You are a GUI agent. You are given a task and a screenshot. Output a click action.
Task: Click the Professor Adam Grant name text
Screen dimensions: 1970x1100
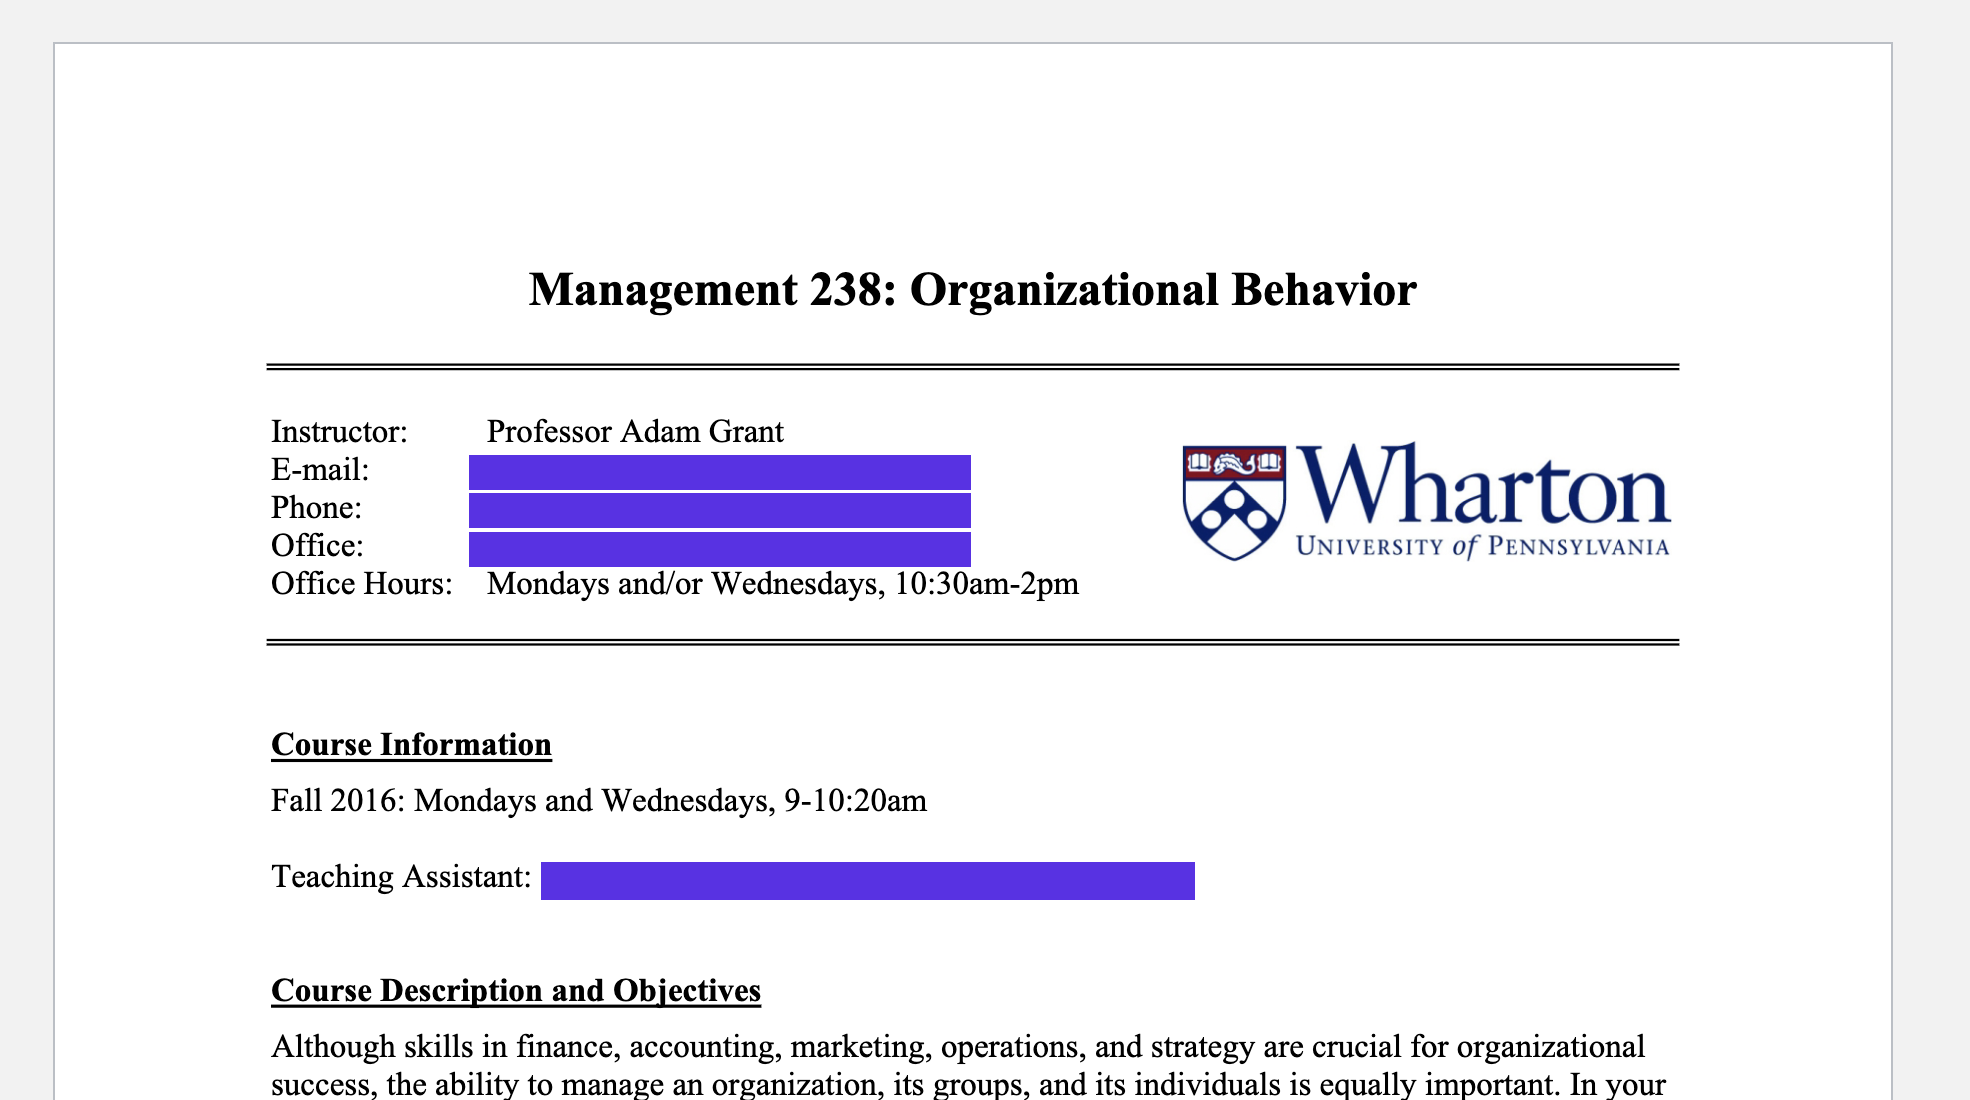point(634,431)
